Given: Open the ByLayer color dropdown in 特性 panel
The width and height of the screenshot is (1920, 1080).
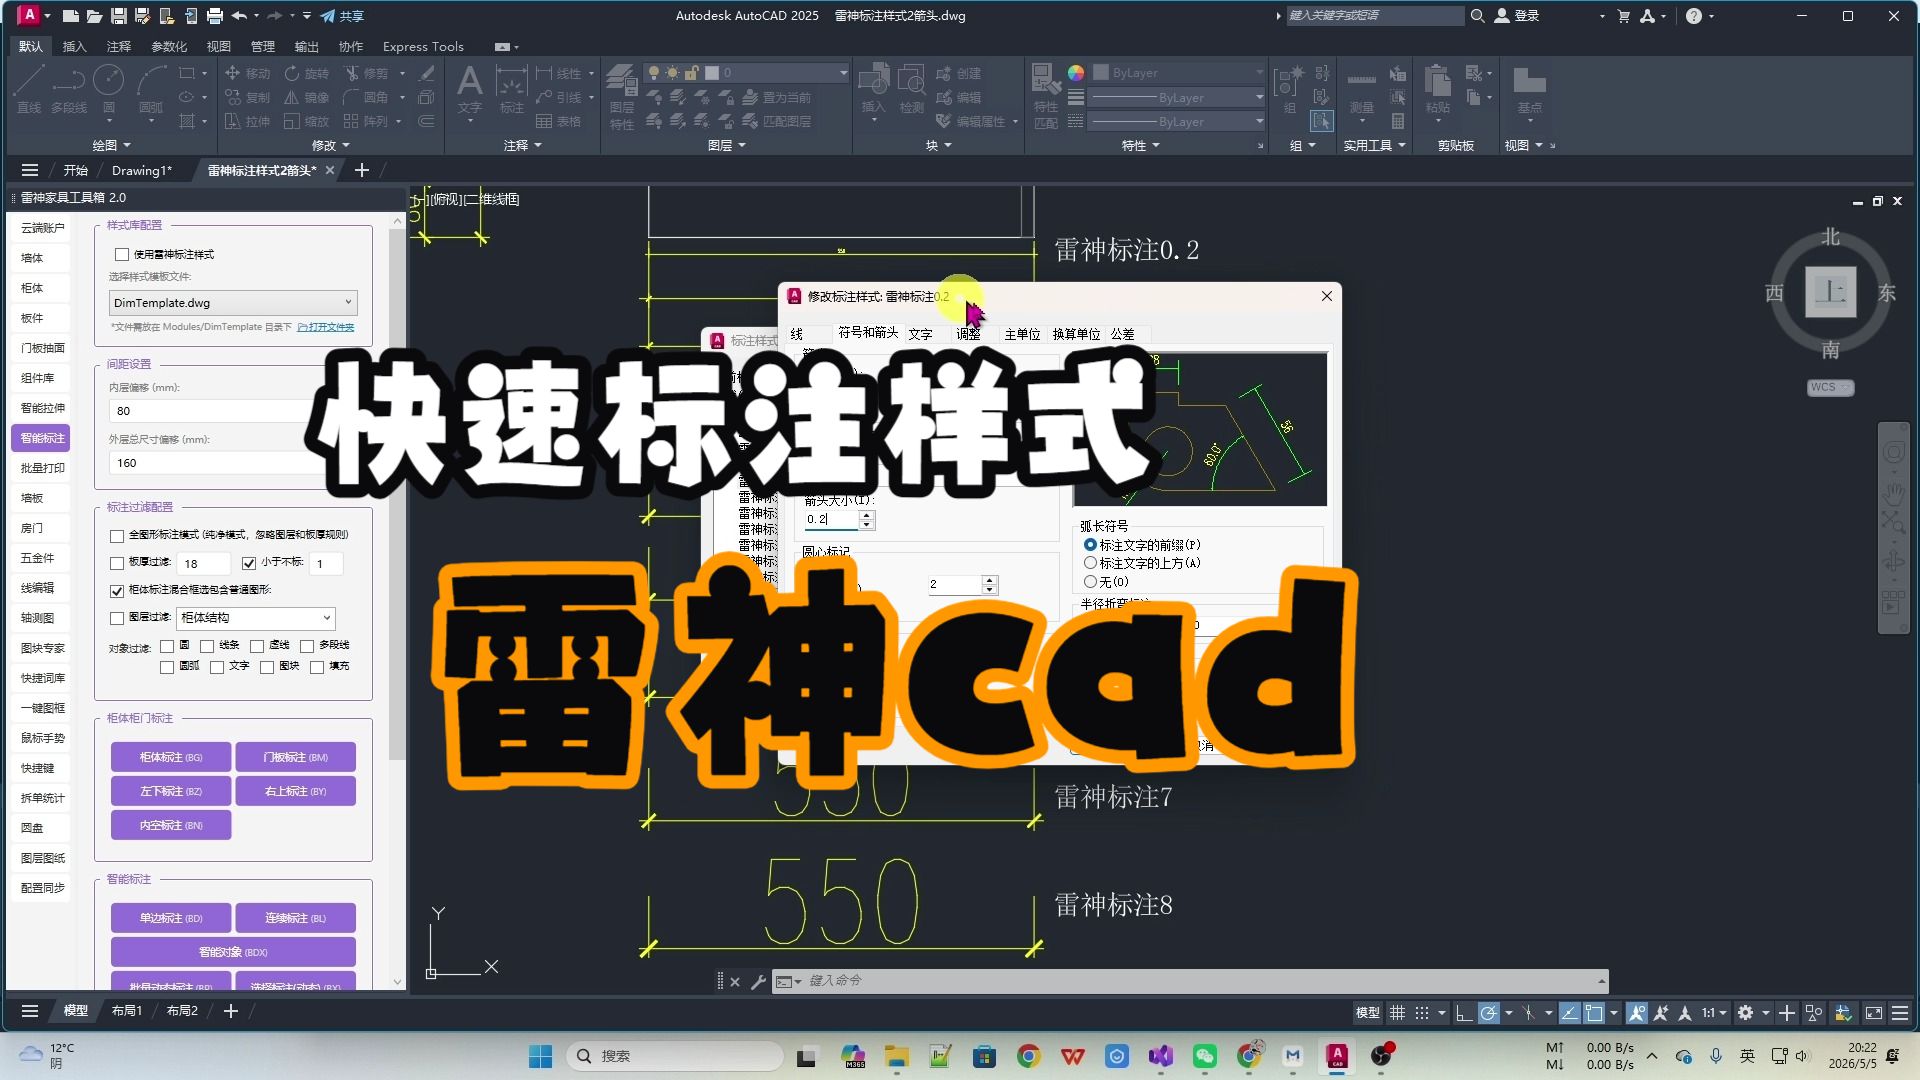Looking at the screenshot, I should coord(1179,73).
